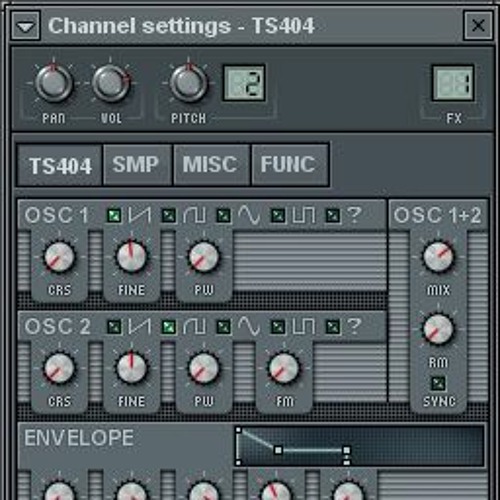Click the OSC 1 section label
Image resolution: width=500 pixels, height=500 pixels.
(x=57, y=215)
